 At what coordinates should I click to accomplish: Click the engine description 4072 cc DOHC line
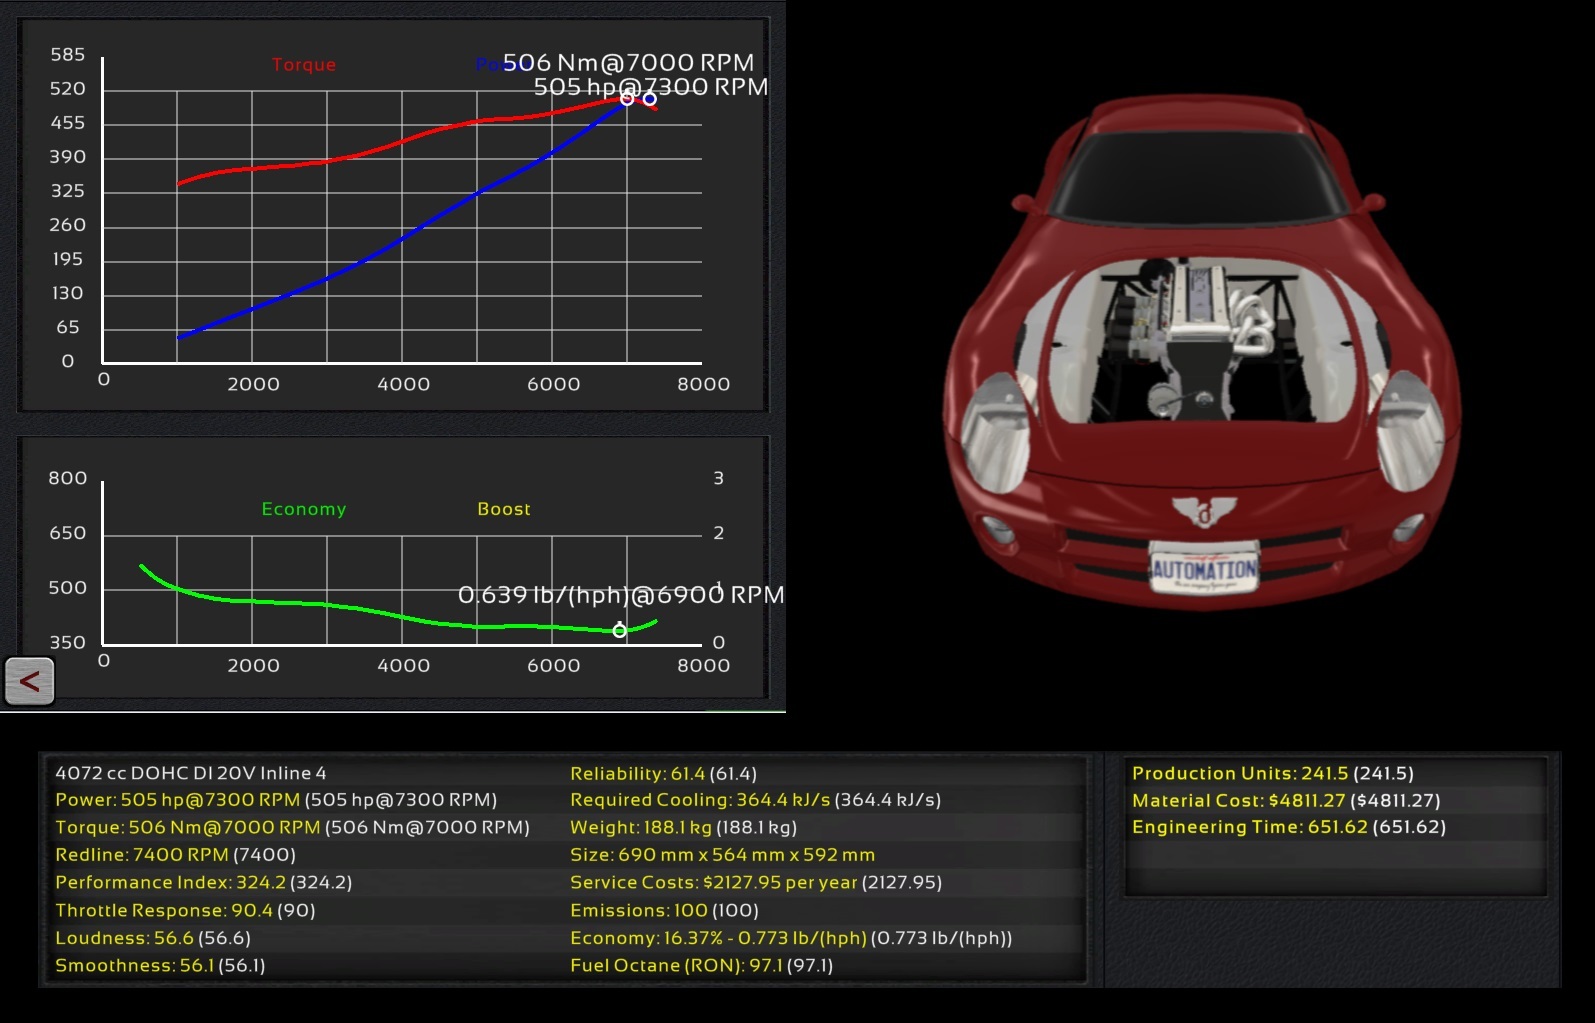click(190, 773)
